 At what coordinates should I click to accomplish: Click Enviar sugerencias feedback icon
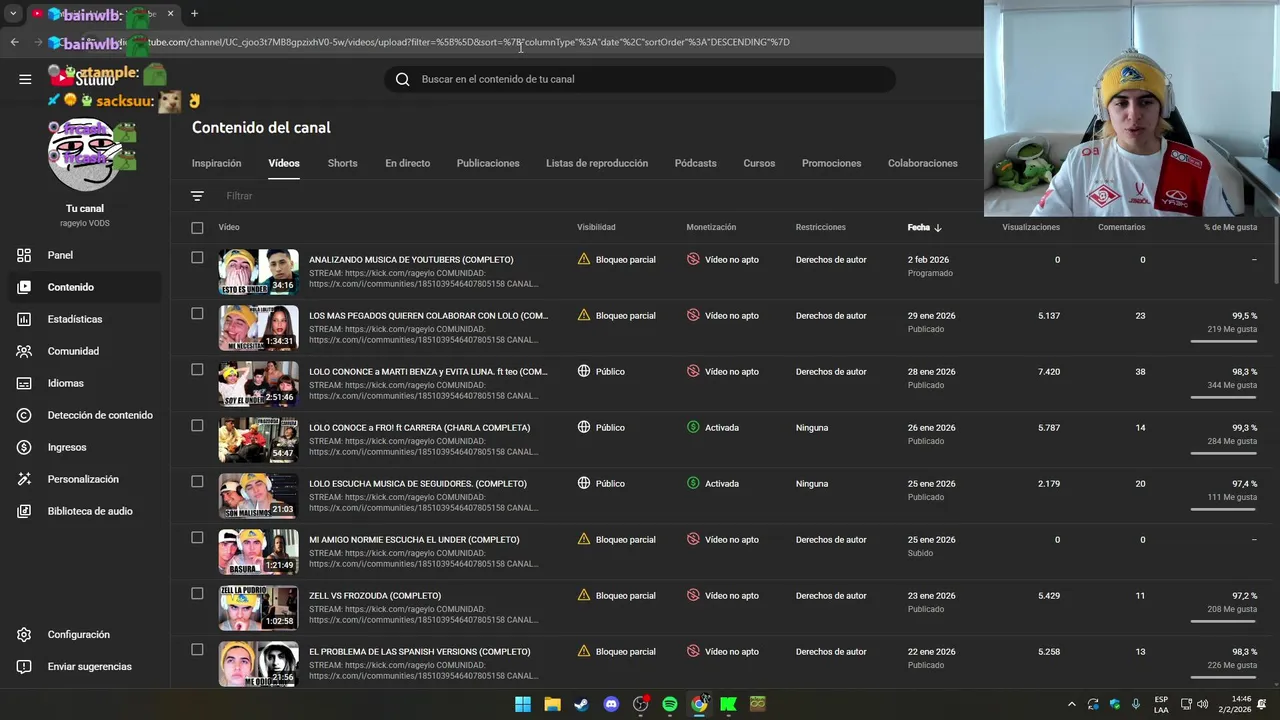click(x=24, y=667)
